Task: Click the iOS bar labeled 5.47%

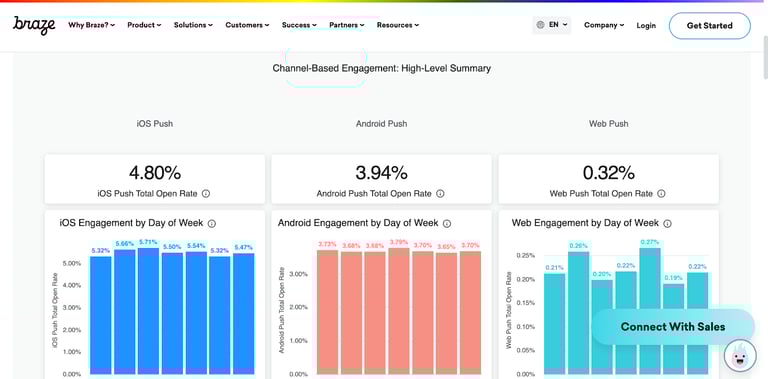Action: pos(244,314)
